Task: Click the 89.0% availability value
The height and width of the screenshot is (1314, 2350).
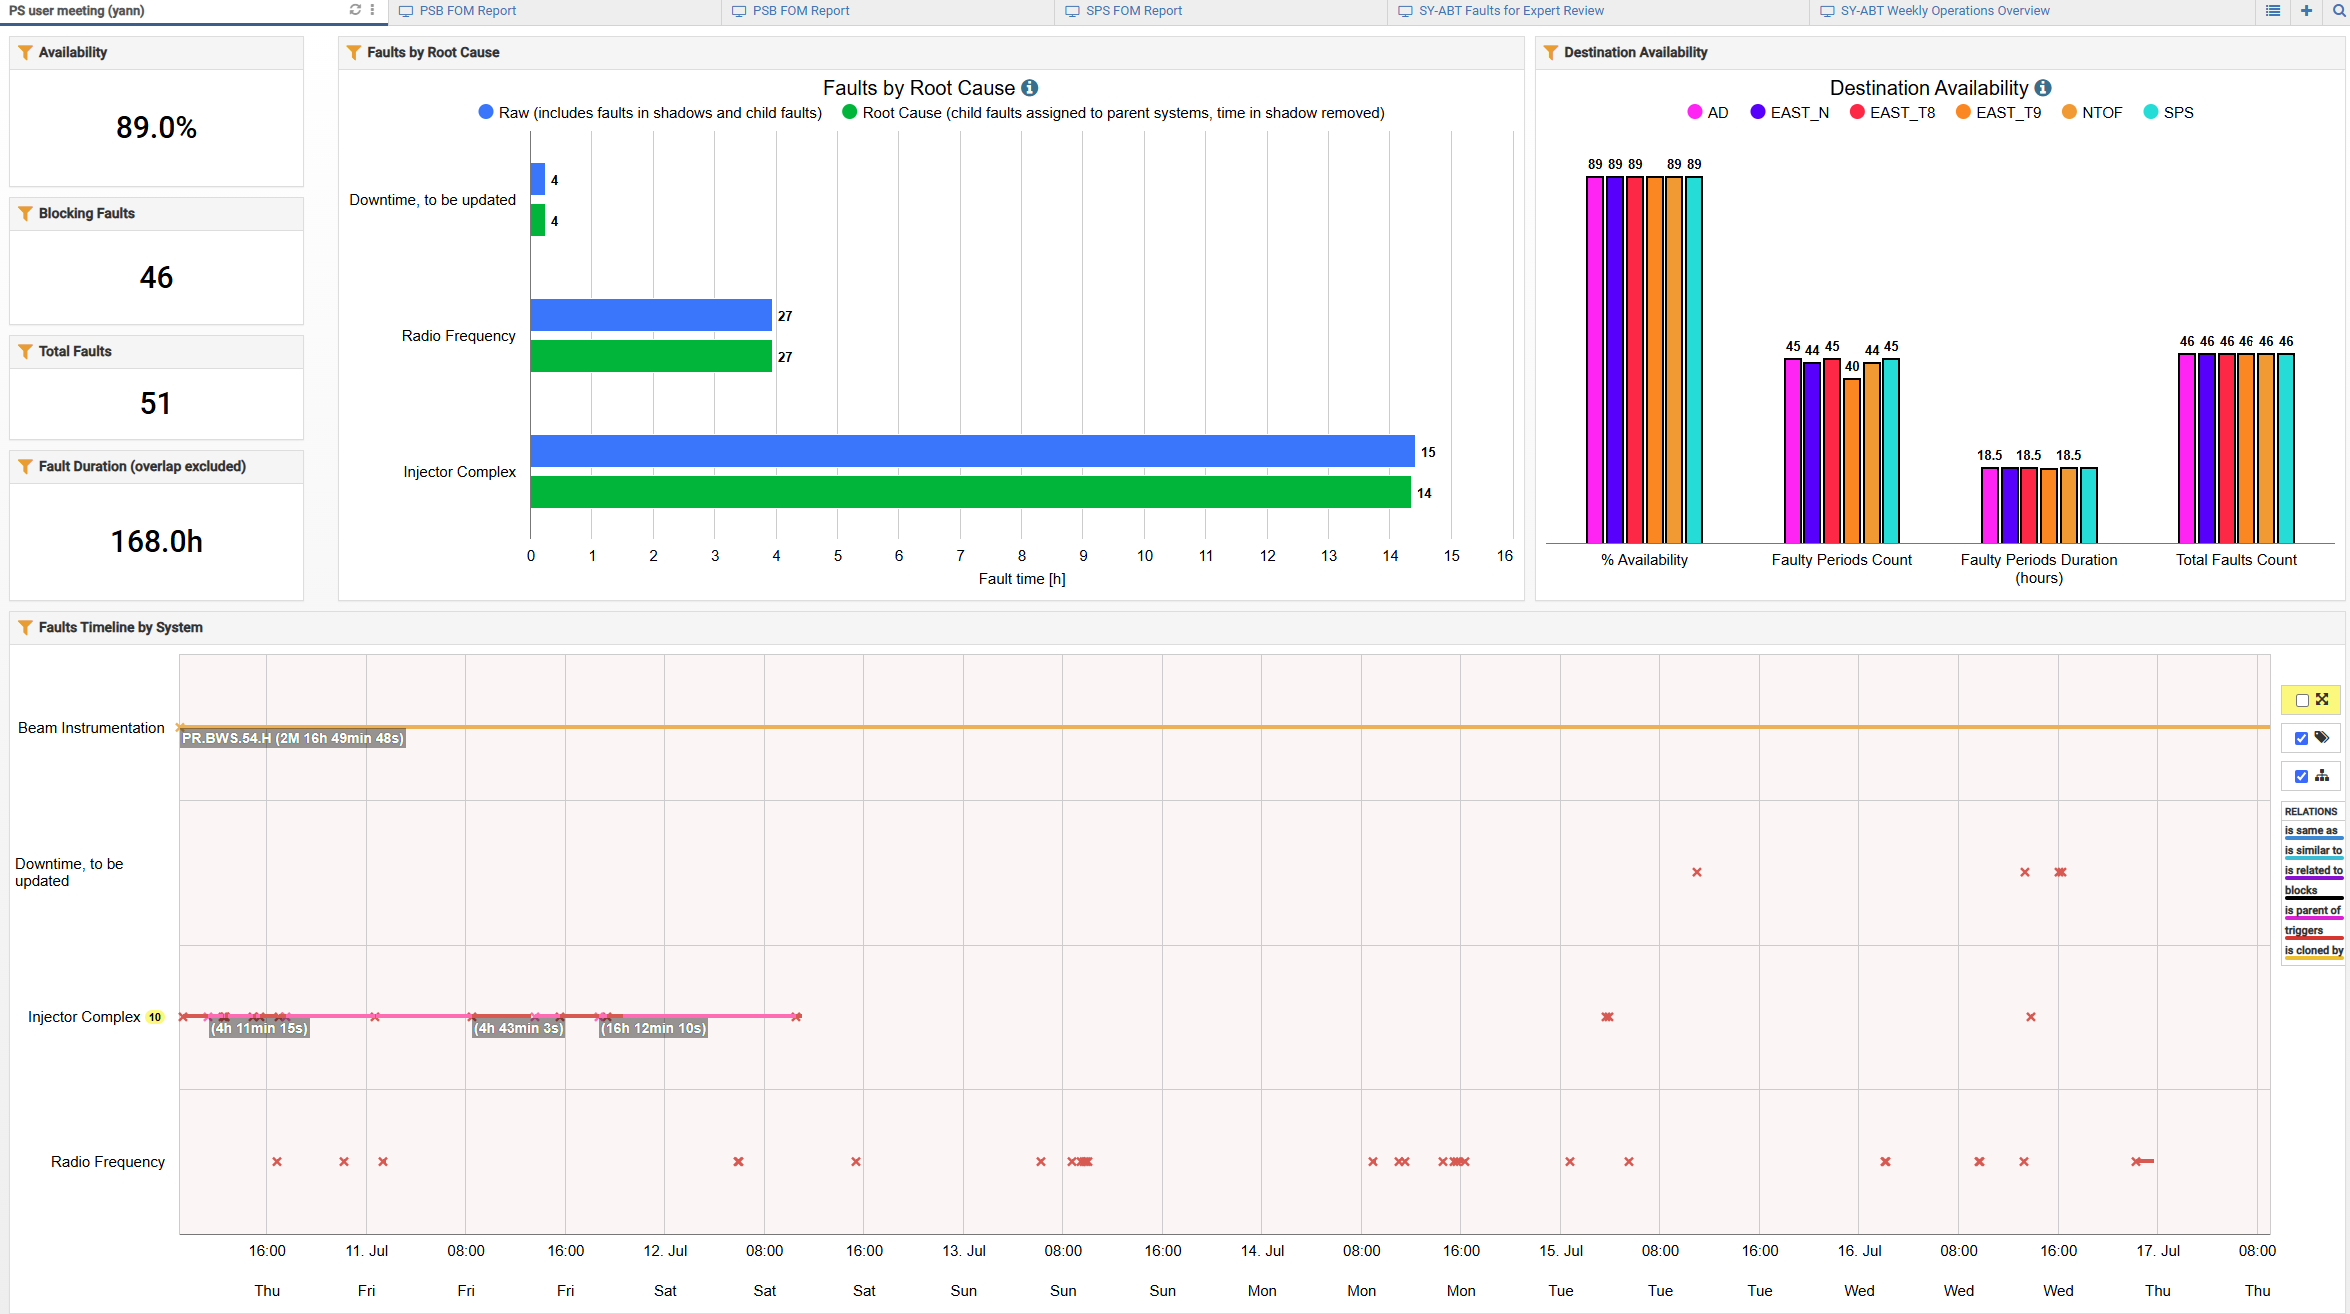Action: pyautogui.click(x=156, y=127)
